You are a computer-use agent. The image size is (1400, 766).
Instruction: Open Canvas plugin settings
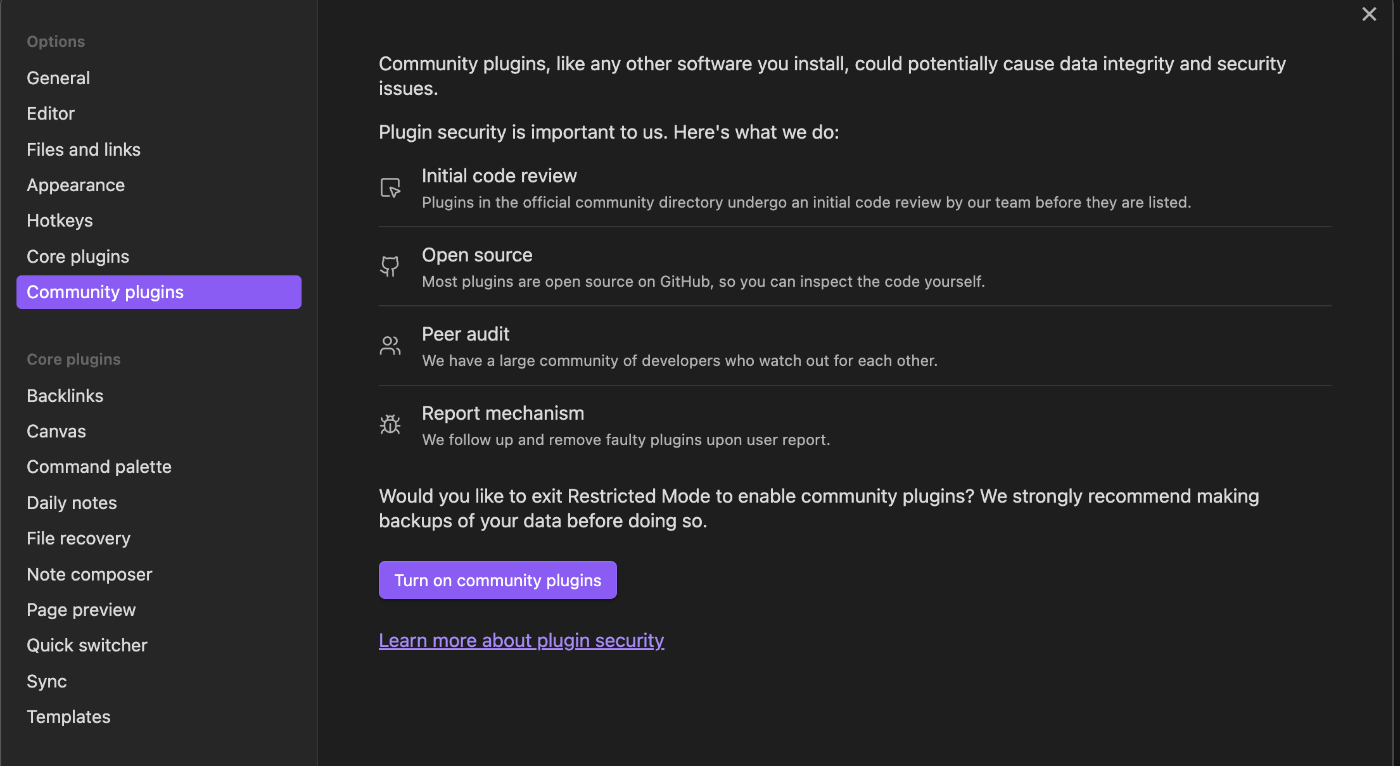pyautogui.click(x=56, y=431)
